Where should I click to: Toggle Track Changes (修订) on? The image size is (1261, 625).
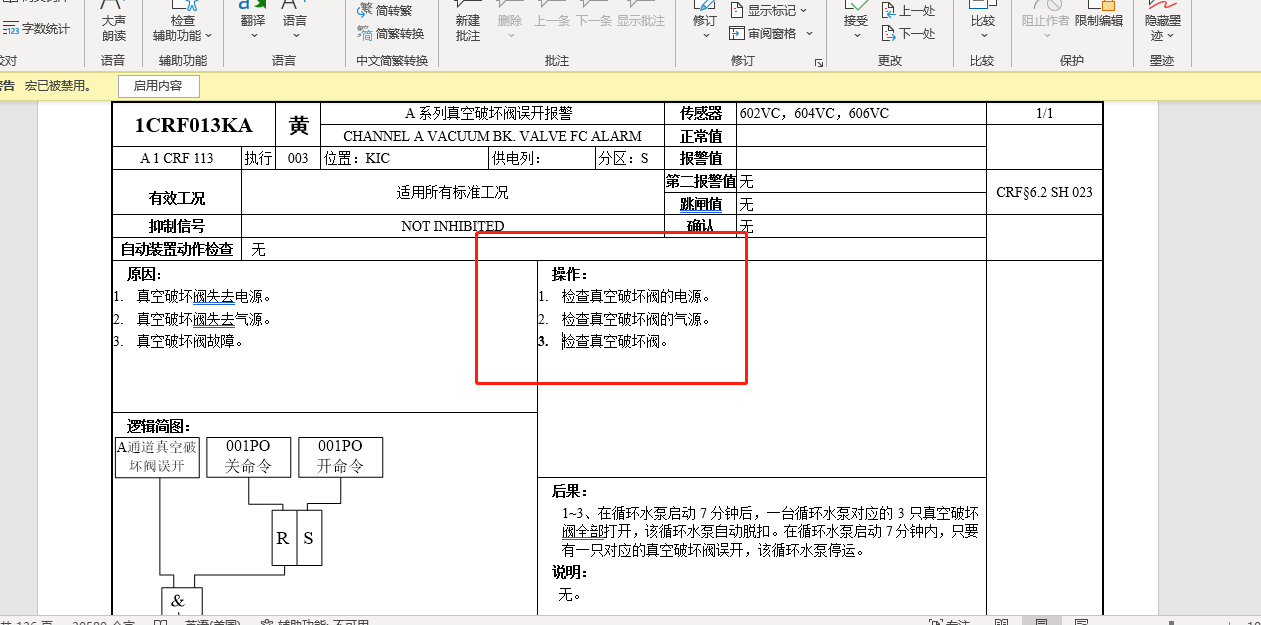click(x=705, y=21)
